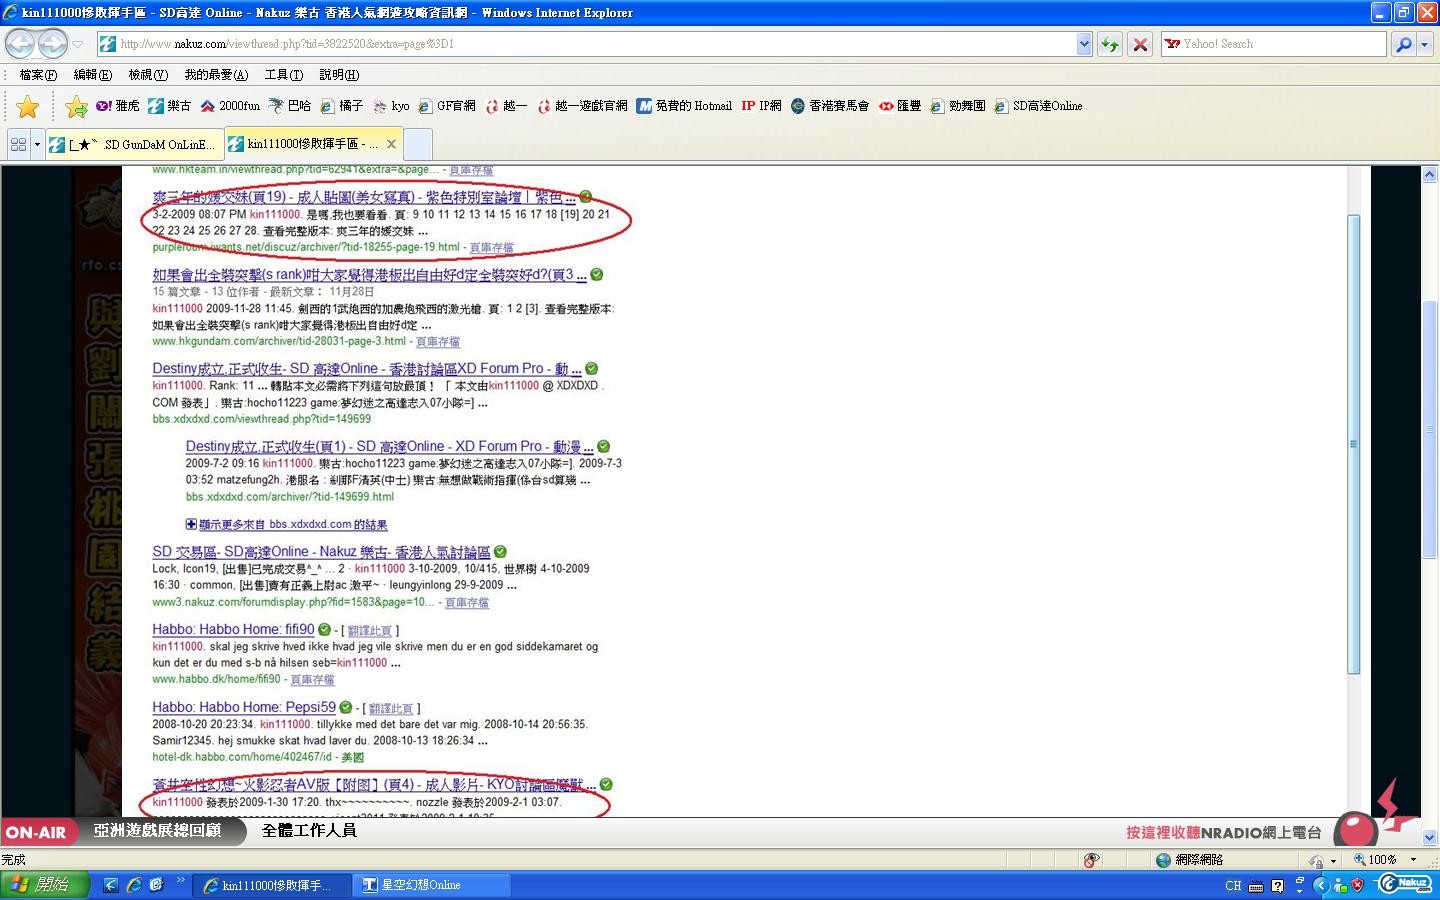Click 翻譯此頁 next to the fifi90 result

tap(369, 631)
